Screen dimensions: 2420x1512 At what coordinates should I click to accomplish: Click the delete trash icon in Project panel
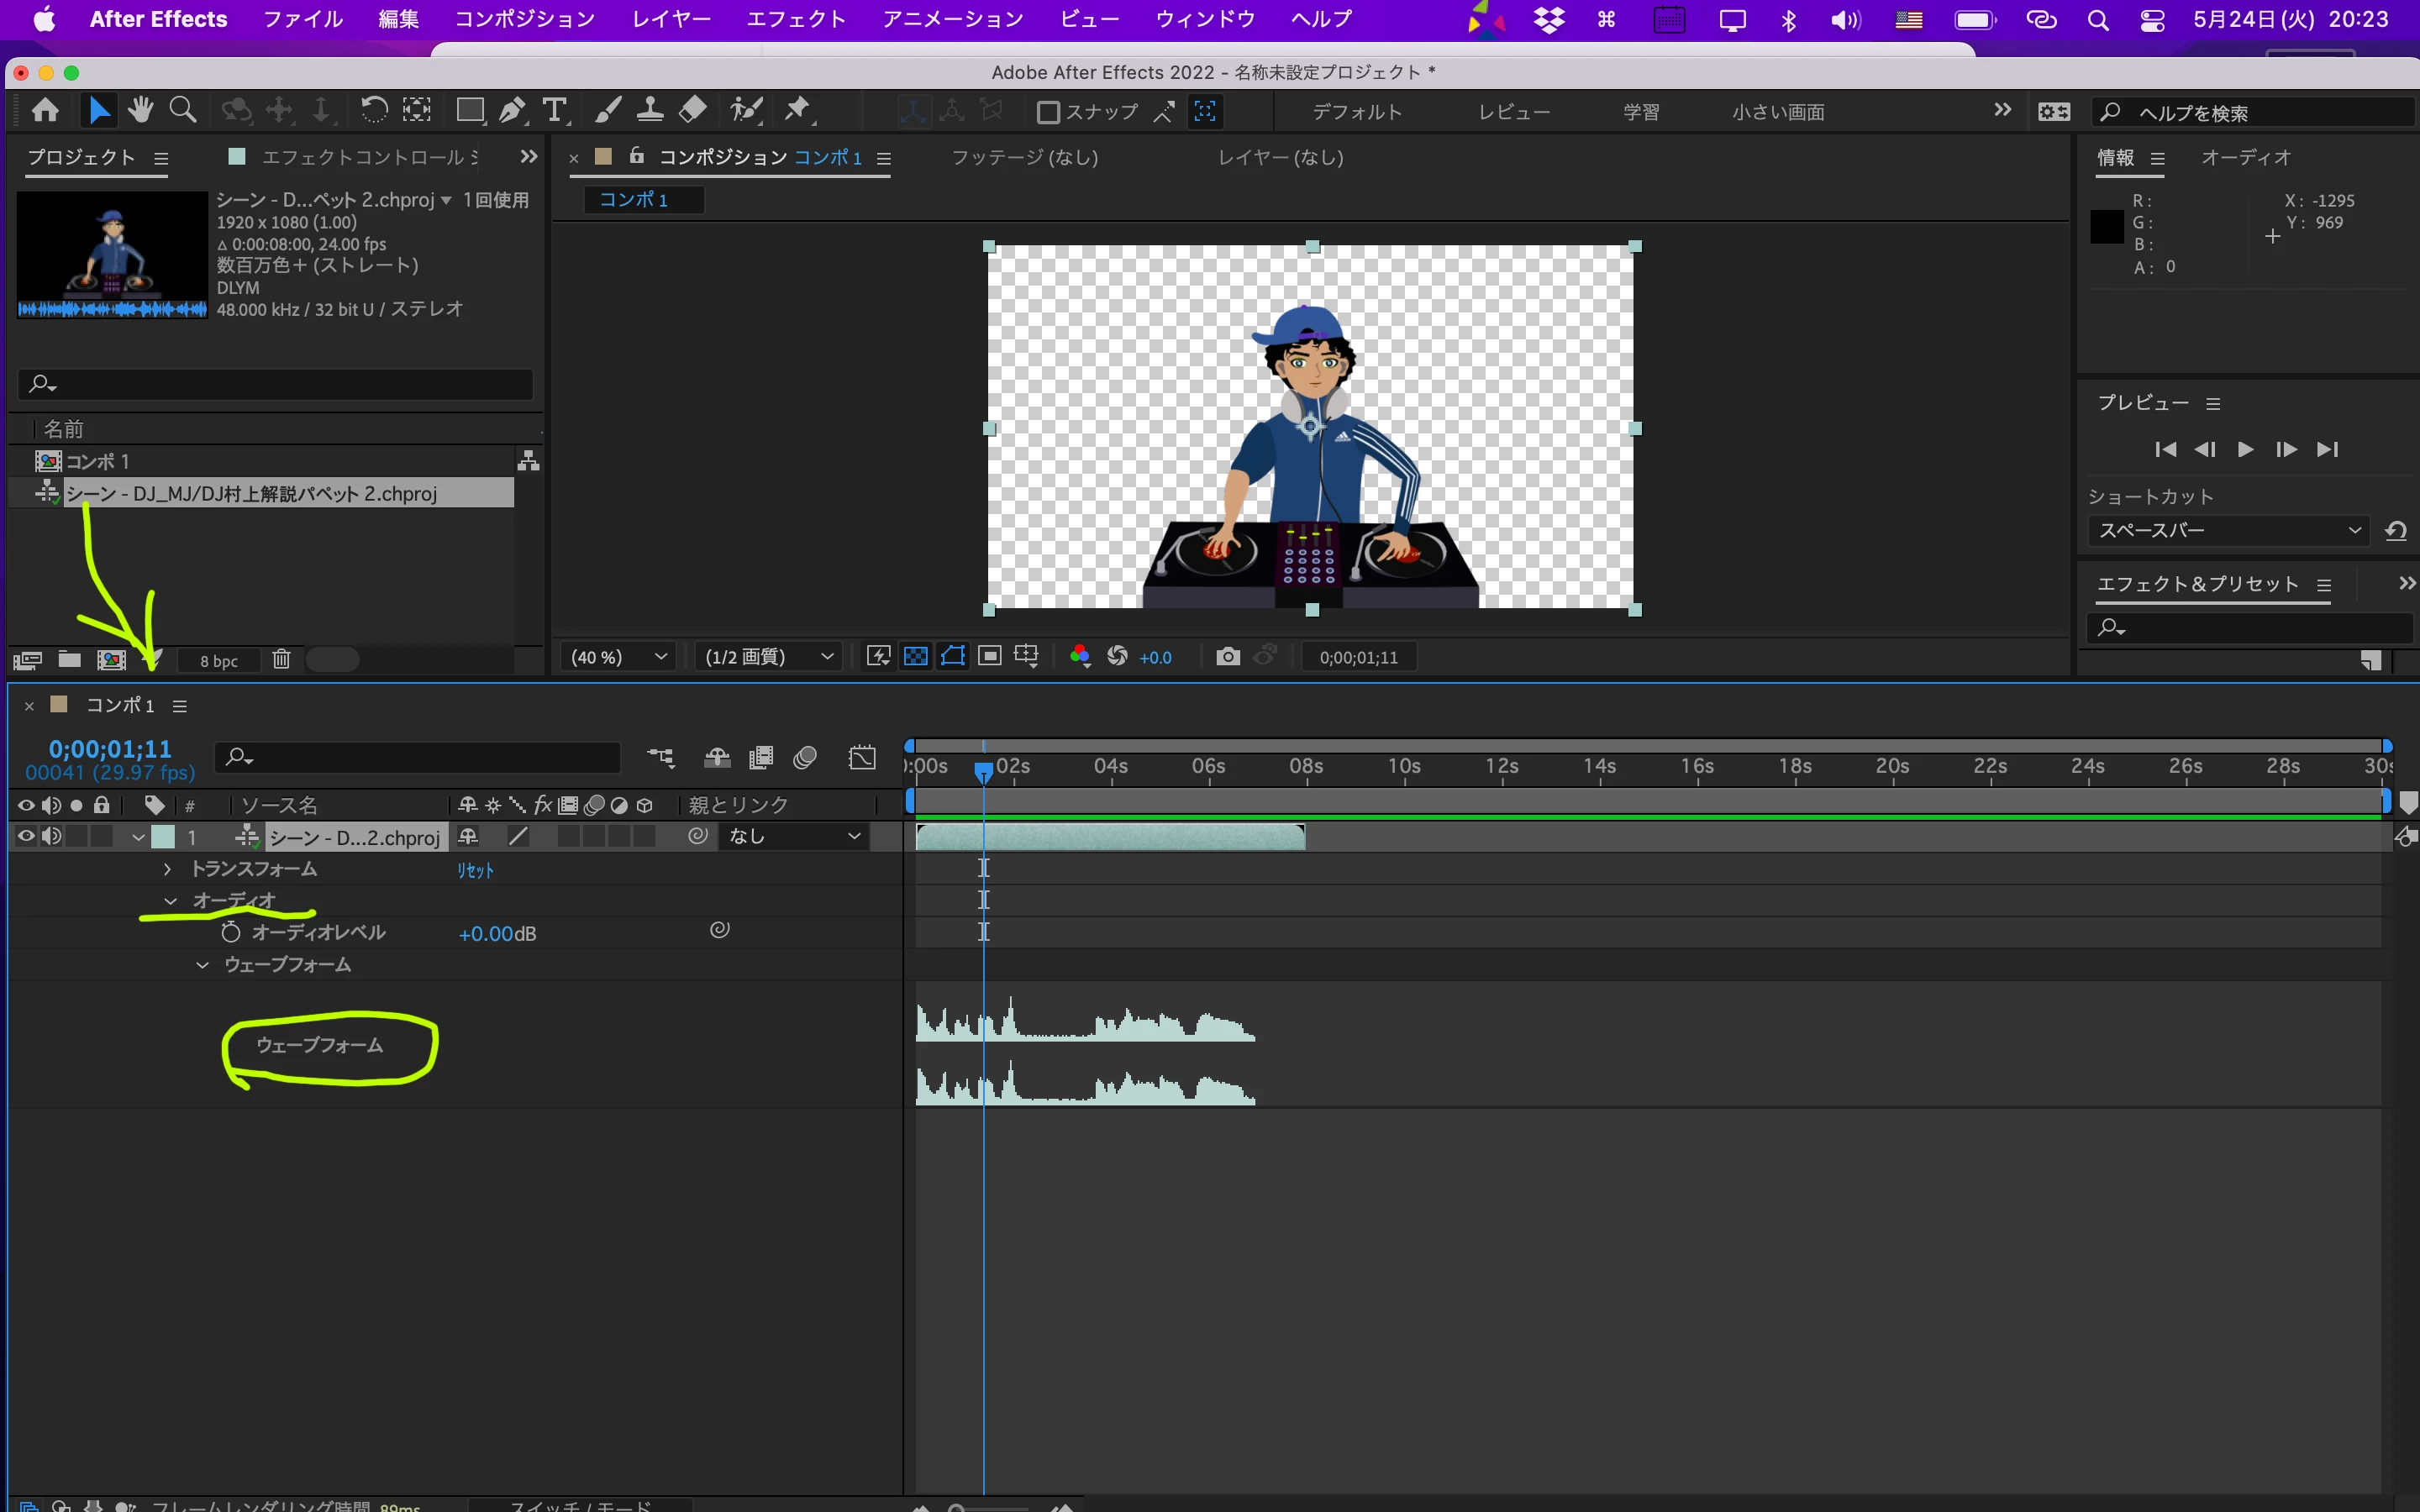282,659
